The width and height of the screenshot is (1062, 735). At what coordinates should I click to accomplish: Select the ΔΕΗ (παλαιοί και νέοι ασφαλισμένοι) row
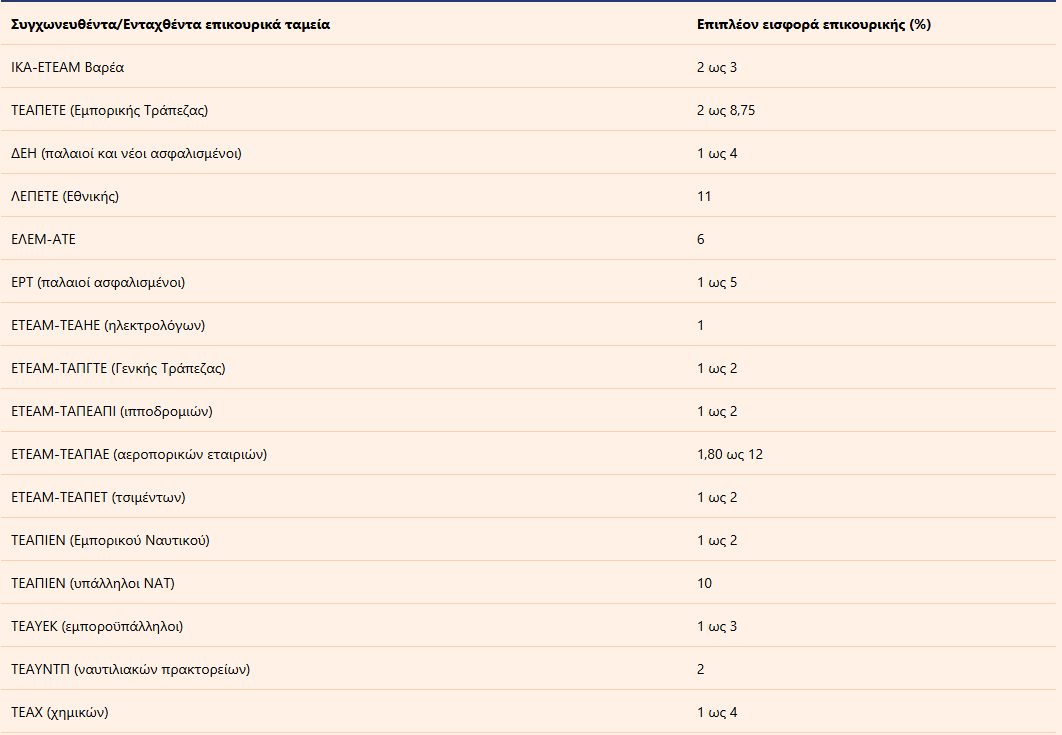528,152
